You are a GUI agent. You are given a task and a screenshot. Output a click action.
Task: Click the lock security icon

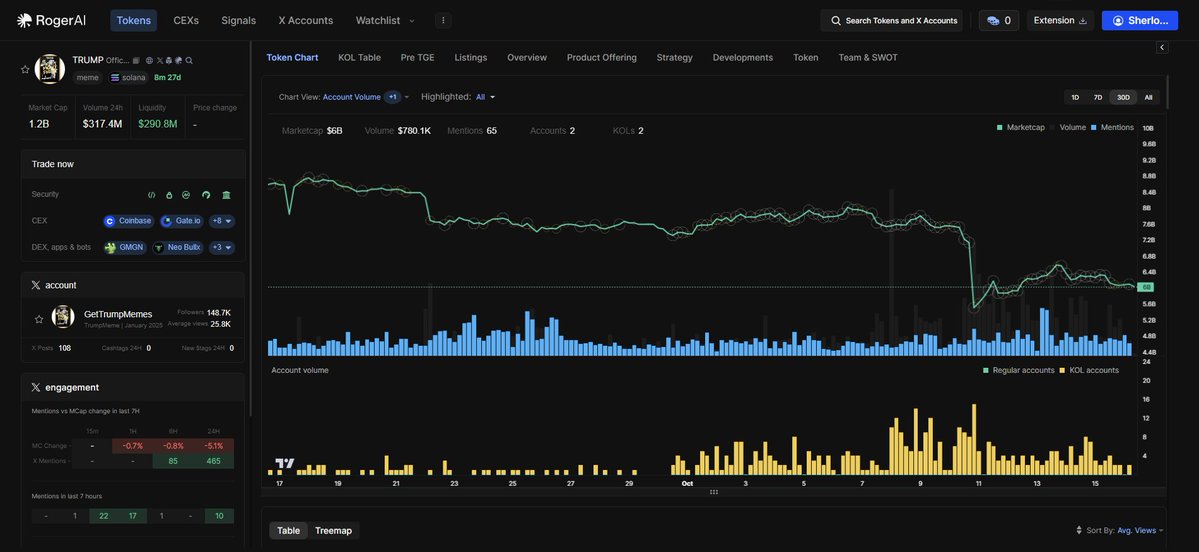click(x=169, y=195)
